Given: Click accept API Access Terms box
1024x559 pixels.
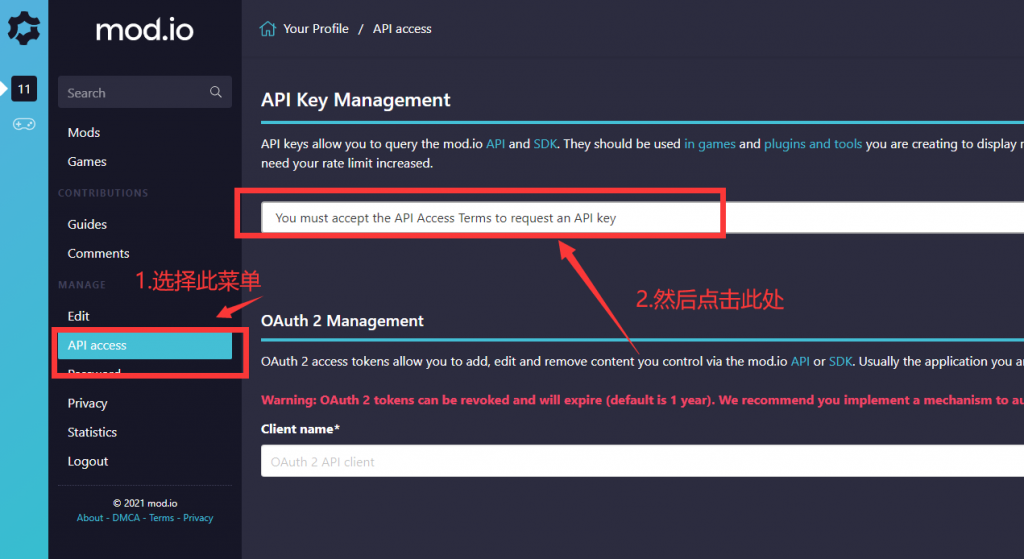Looking at the screenshot, I should 643,217.
